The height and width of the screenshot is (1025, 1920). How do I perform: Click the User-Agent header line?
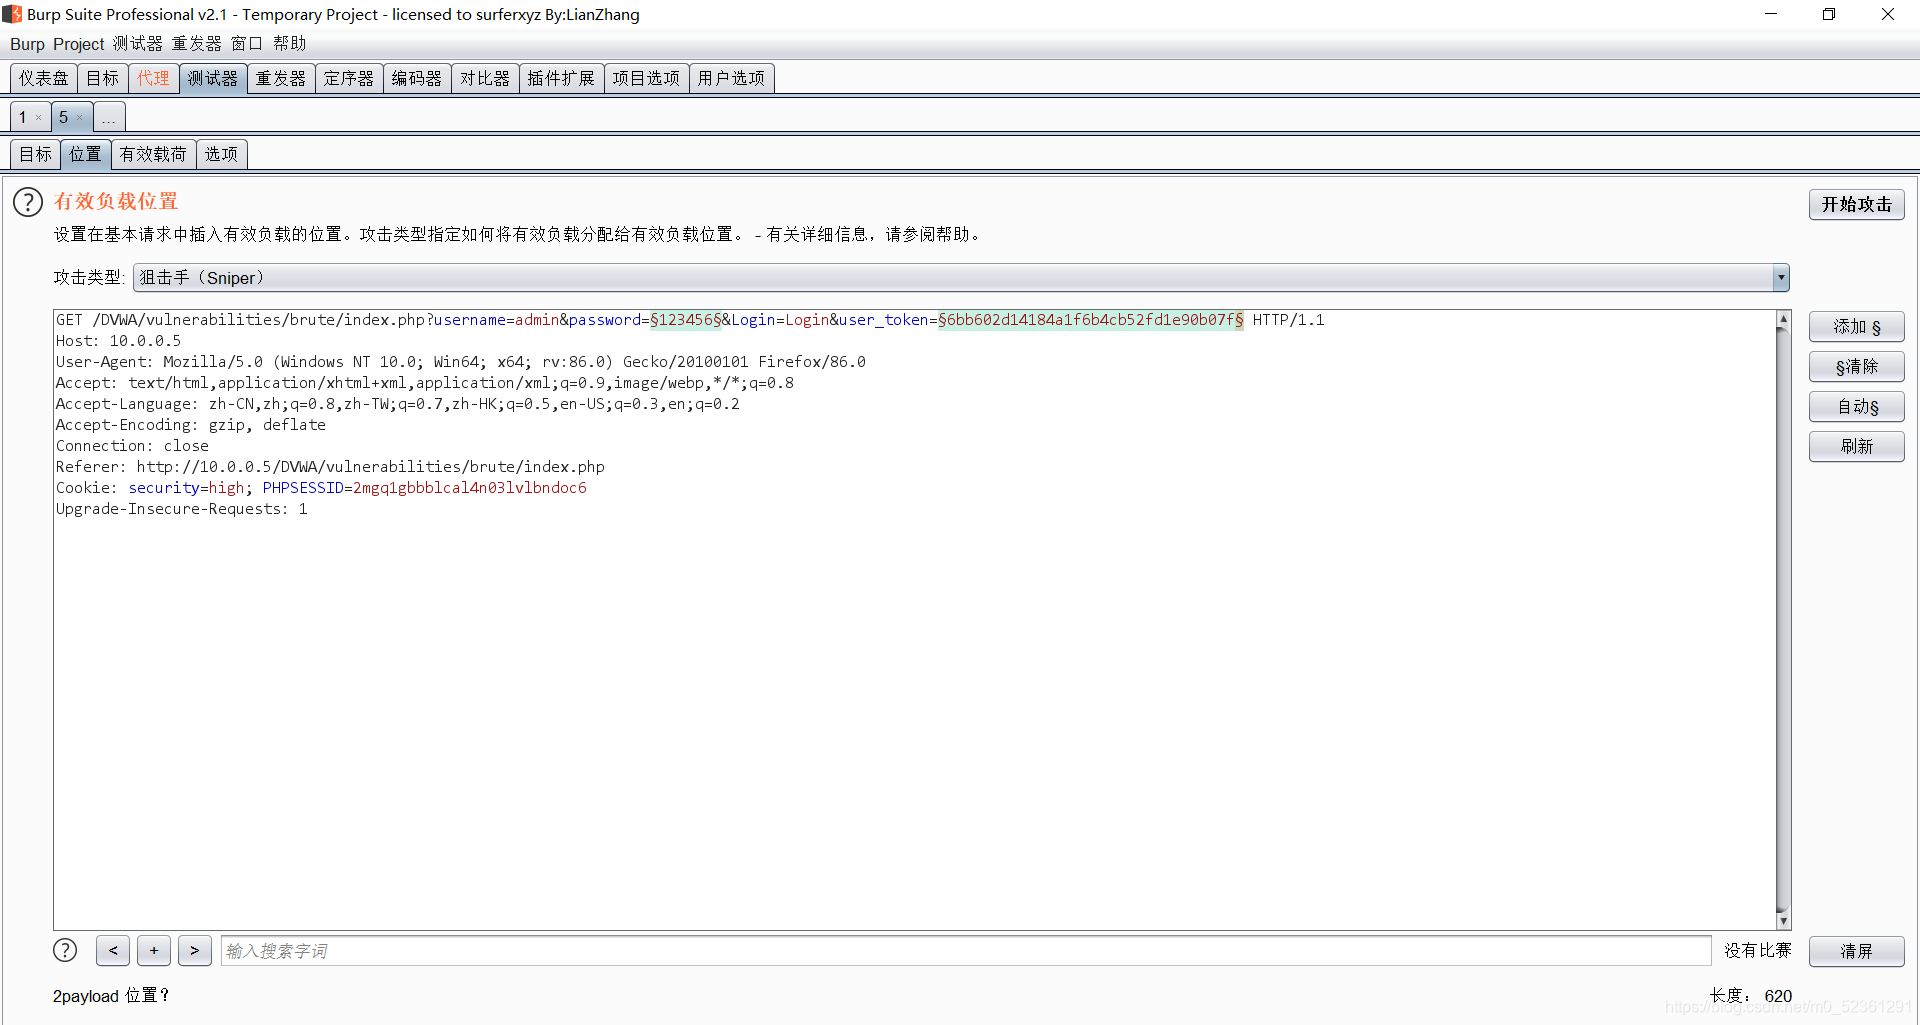tap(461, 362)
